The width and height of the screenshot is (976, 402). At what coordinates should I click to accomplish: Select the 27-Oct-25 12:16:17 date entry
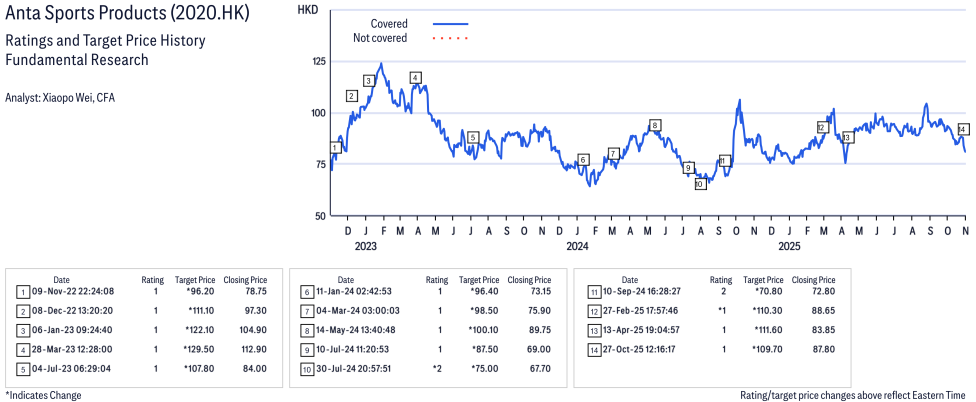pyautogui.click(x=651, y=350)
